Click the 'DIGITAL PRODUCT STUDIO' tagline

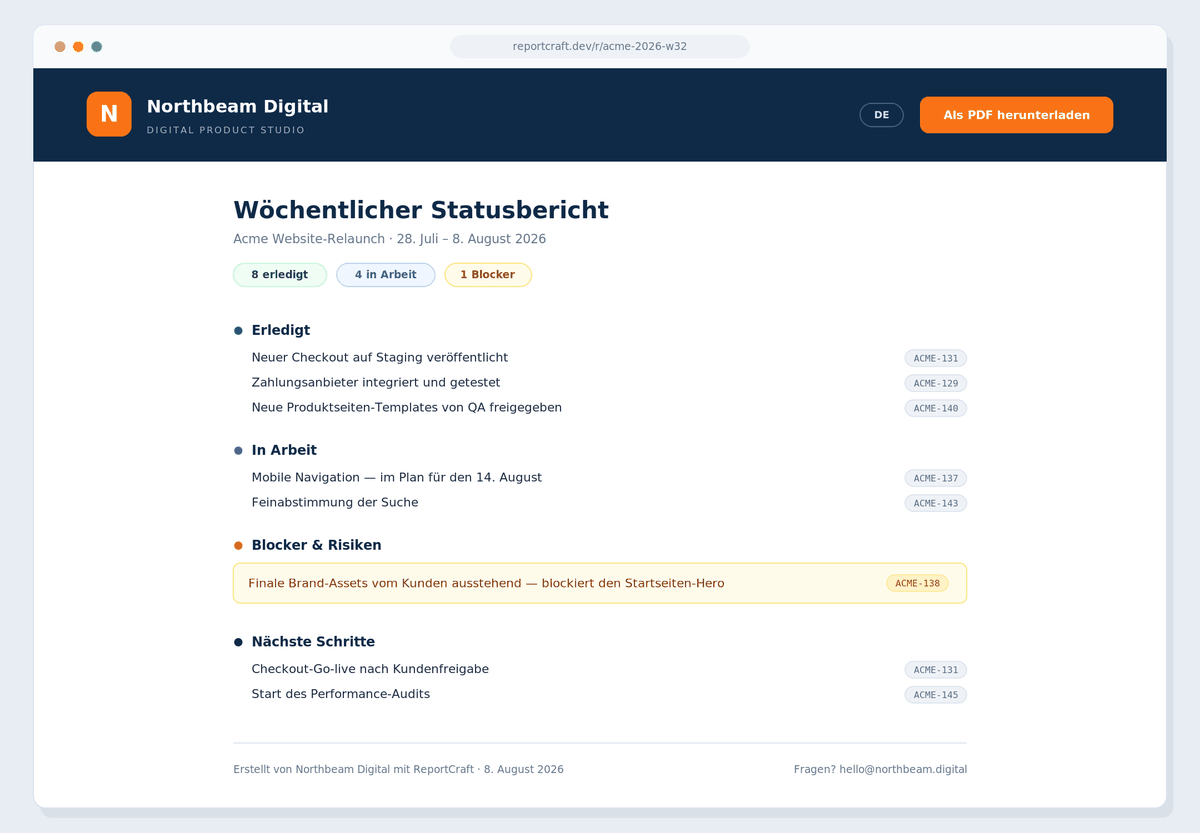[x=226, y=131]
